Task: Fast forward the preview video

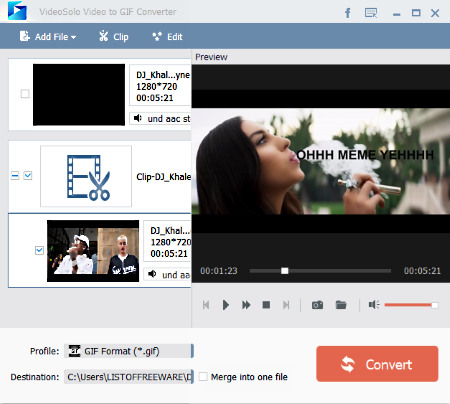Action: pyautogui.click(x=246, y=305)
